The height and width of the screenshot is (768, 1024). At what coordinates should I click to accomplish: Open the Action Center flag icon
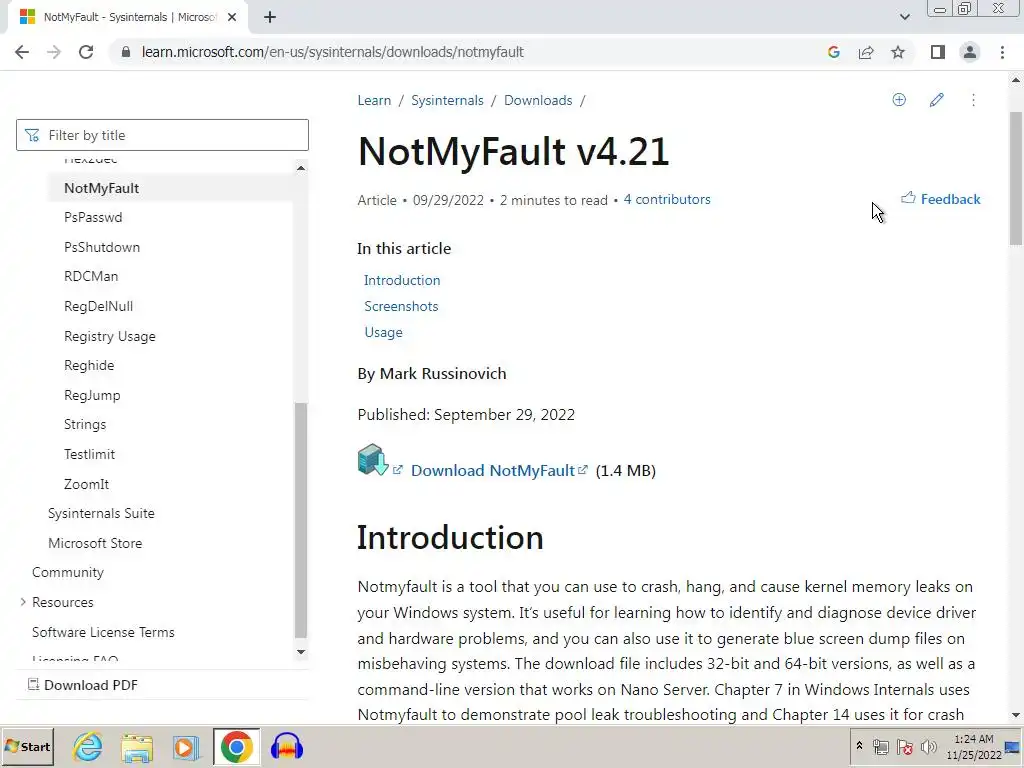click(904, 746)
